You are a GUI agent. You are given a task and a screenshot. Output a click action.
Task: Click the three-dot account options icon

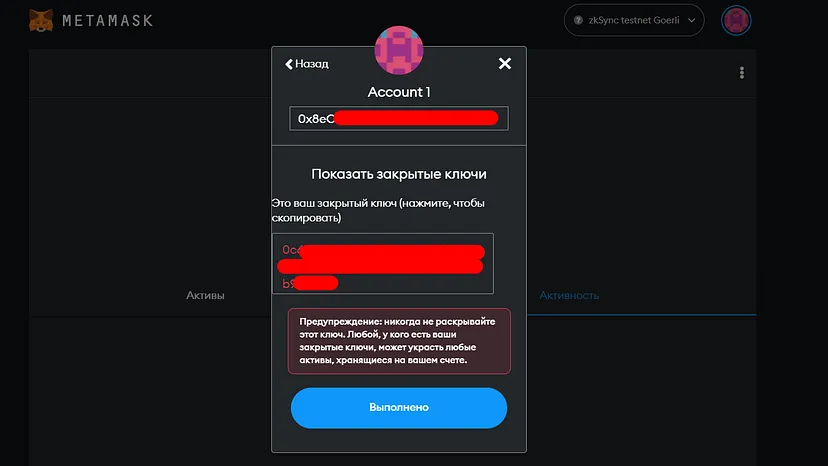742,73
